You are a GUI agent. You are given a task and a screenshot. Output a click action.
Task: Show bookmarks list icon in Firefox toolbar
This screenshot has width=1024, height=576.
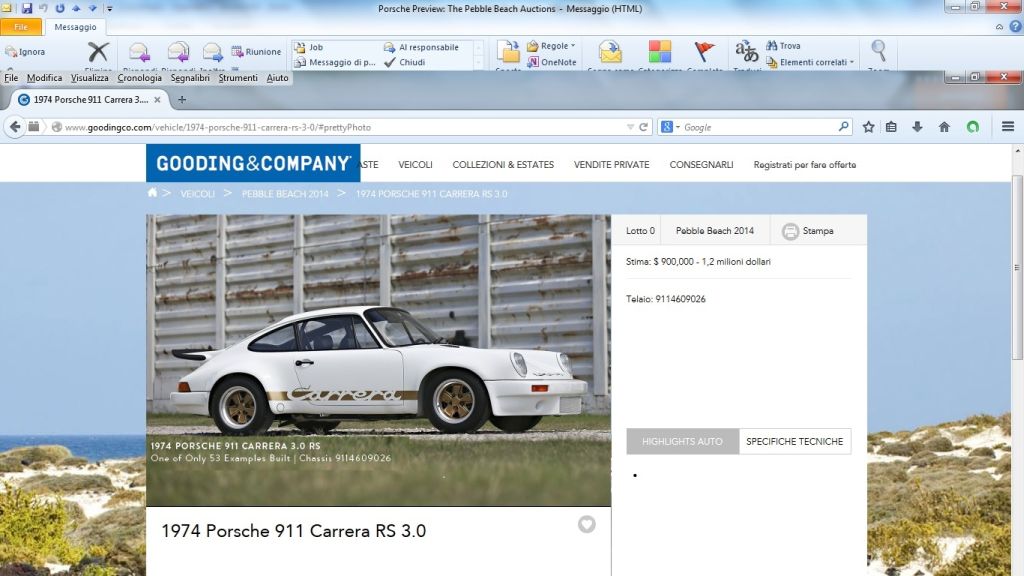click(891, 127)
